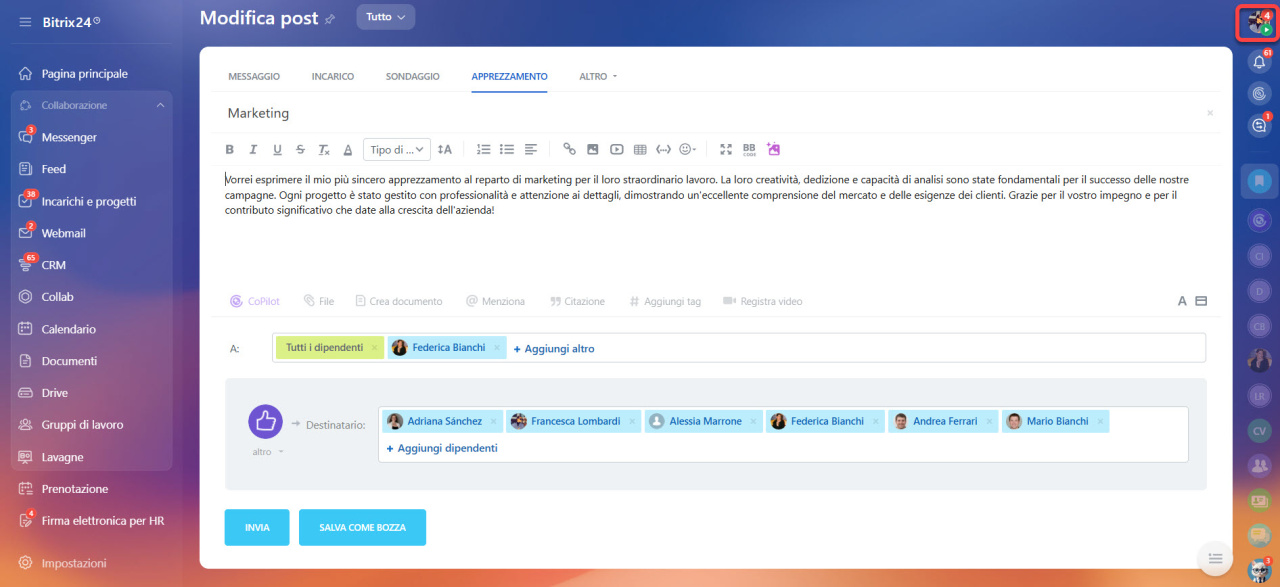This screenshot has width=1280, height=587.
Task: Open the 'Tipo di...' font dropdown
Action: [397, 150]
